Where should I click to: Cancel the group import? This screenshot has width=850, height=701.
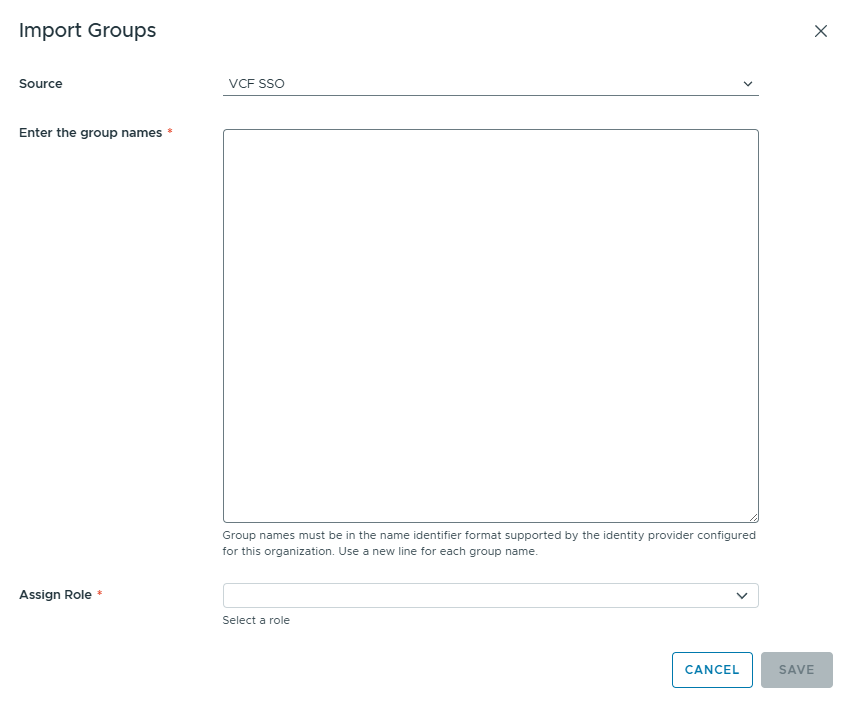712,670
